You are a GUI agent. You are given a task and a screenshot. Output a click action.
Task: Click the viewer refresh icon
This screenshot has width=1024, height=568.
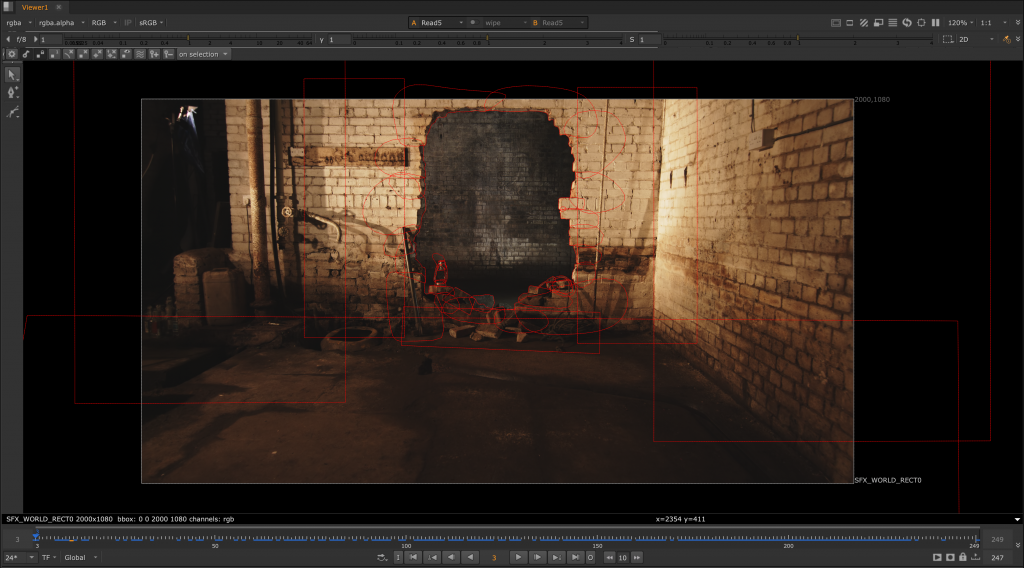point(907,22)
